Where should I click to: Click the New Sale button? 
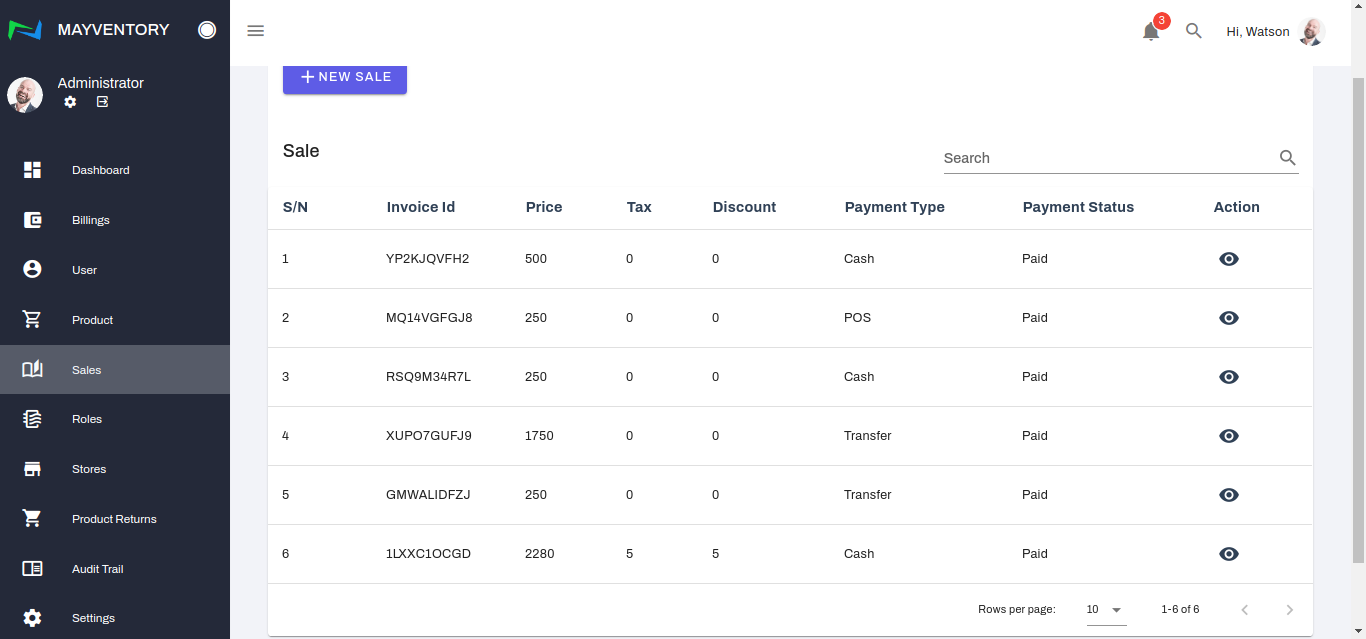tap(345, 77)
